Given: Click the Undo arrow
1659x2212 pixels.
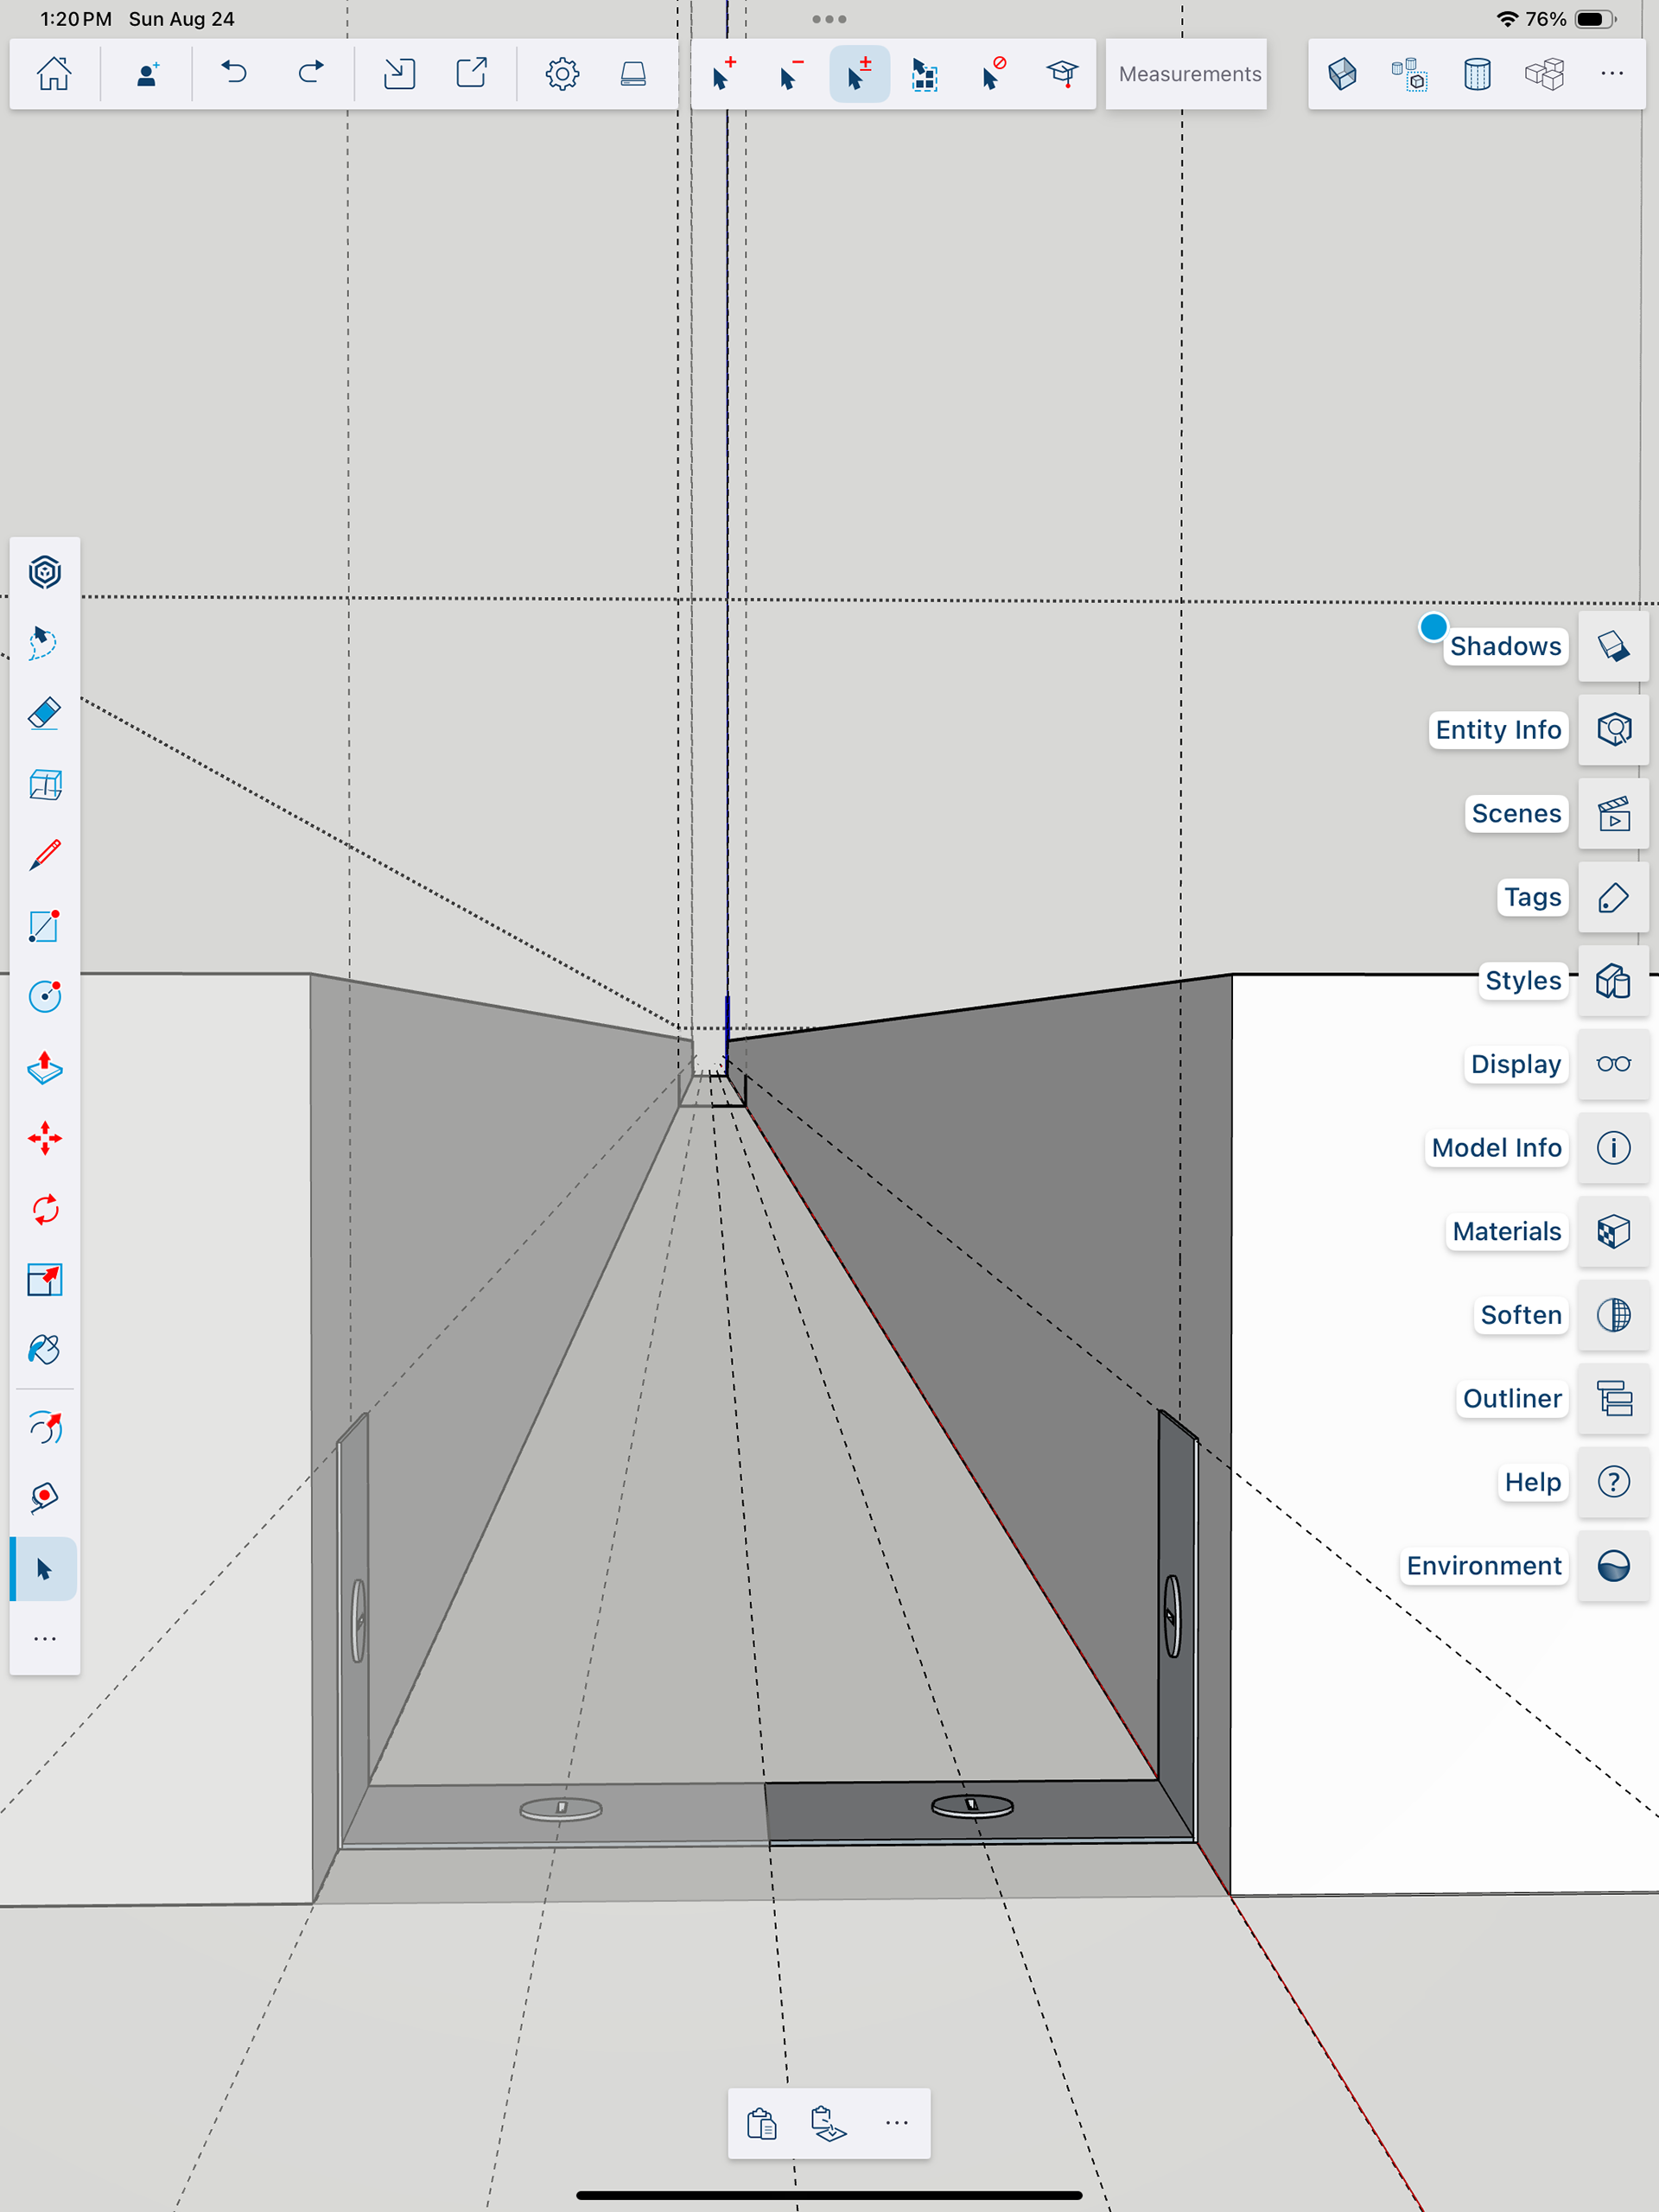Looking at the screenshot, I should [234, 73].
